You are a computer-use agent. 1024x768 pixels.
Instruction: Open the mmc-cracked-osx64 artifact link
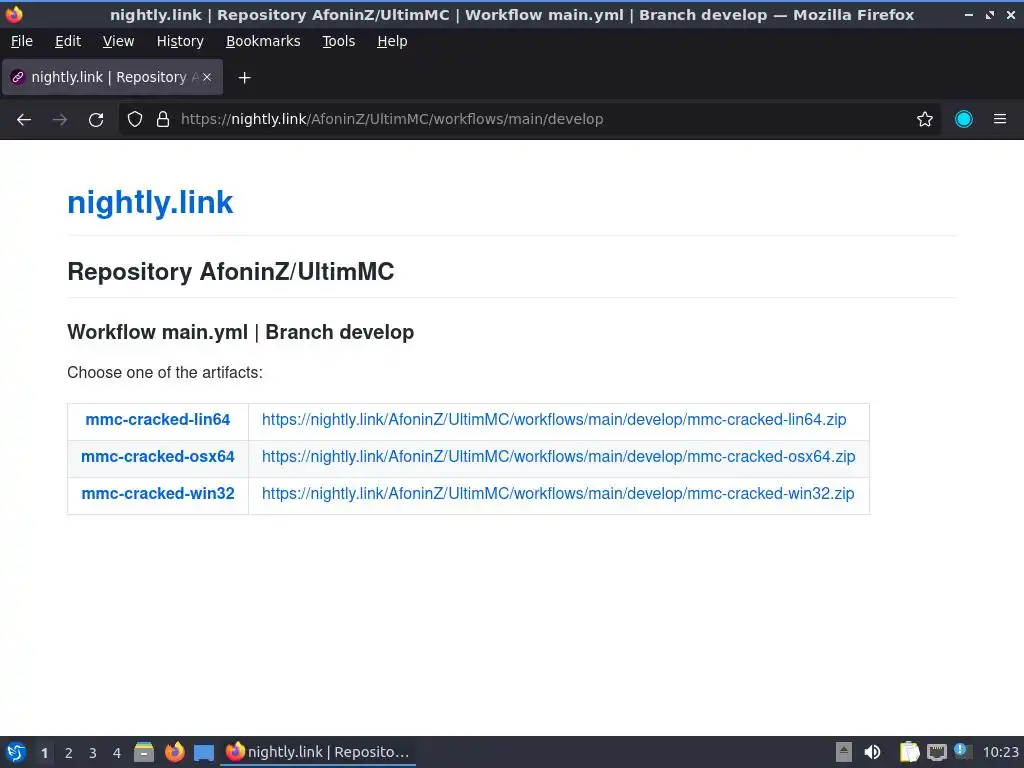point(157,456)
